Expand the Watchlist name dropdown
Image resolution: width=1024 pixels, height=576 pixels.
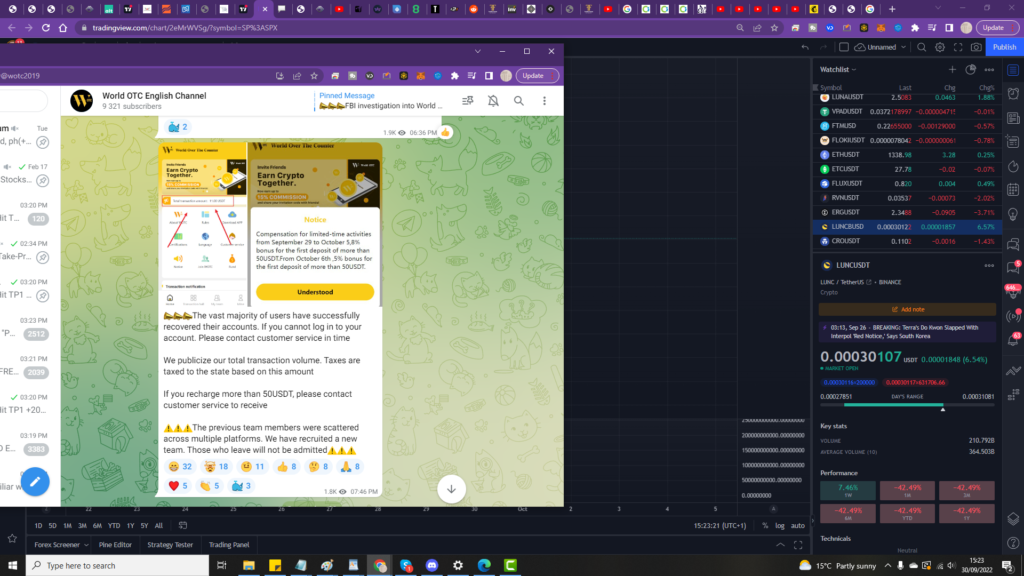click(839, 69)
